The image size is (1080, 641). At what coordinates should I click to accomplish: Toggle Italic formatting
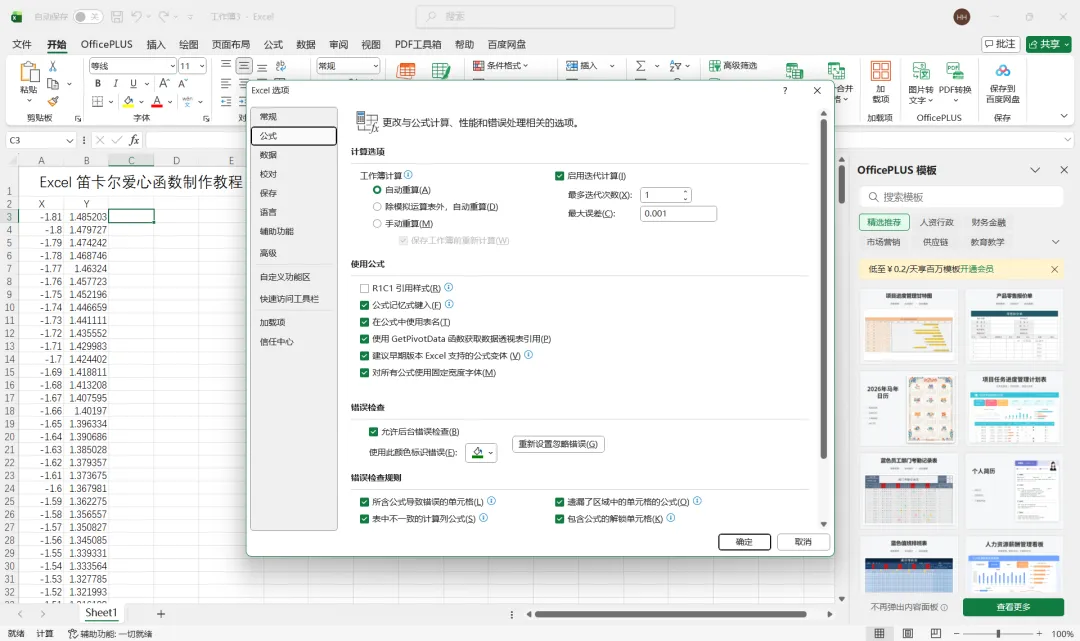tap(115, 83)
